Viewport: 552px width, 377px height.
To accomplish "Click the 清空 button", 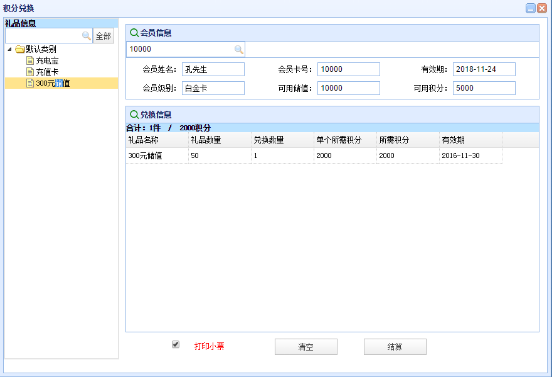I will coord(306,347).
